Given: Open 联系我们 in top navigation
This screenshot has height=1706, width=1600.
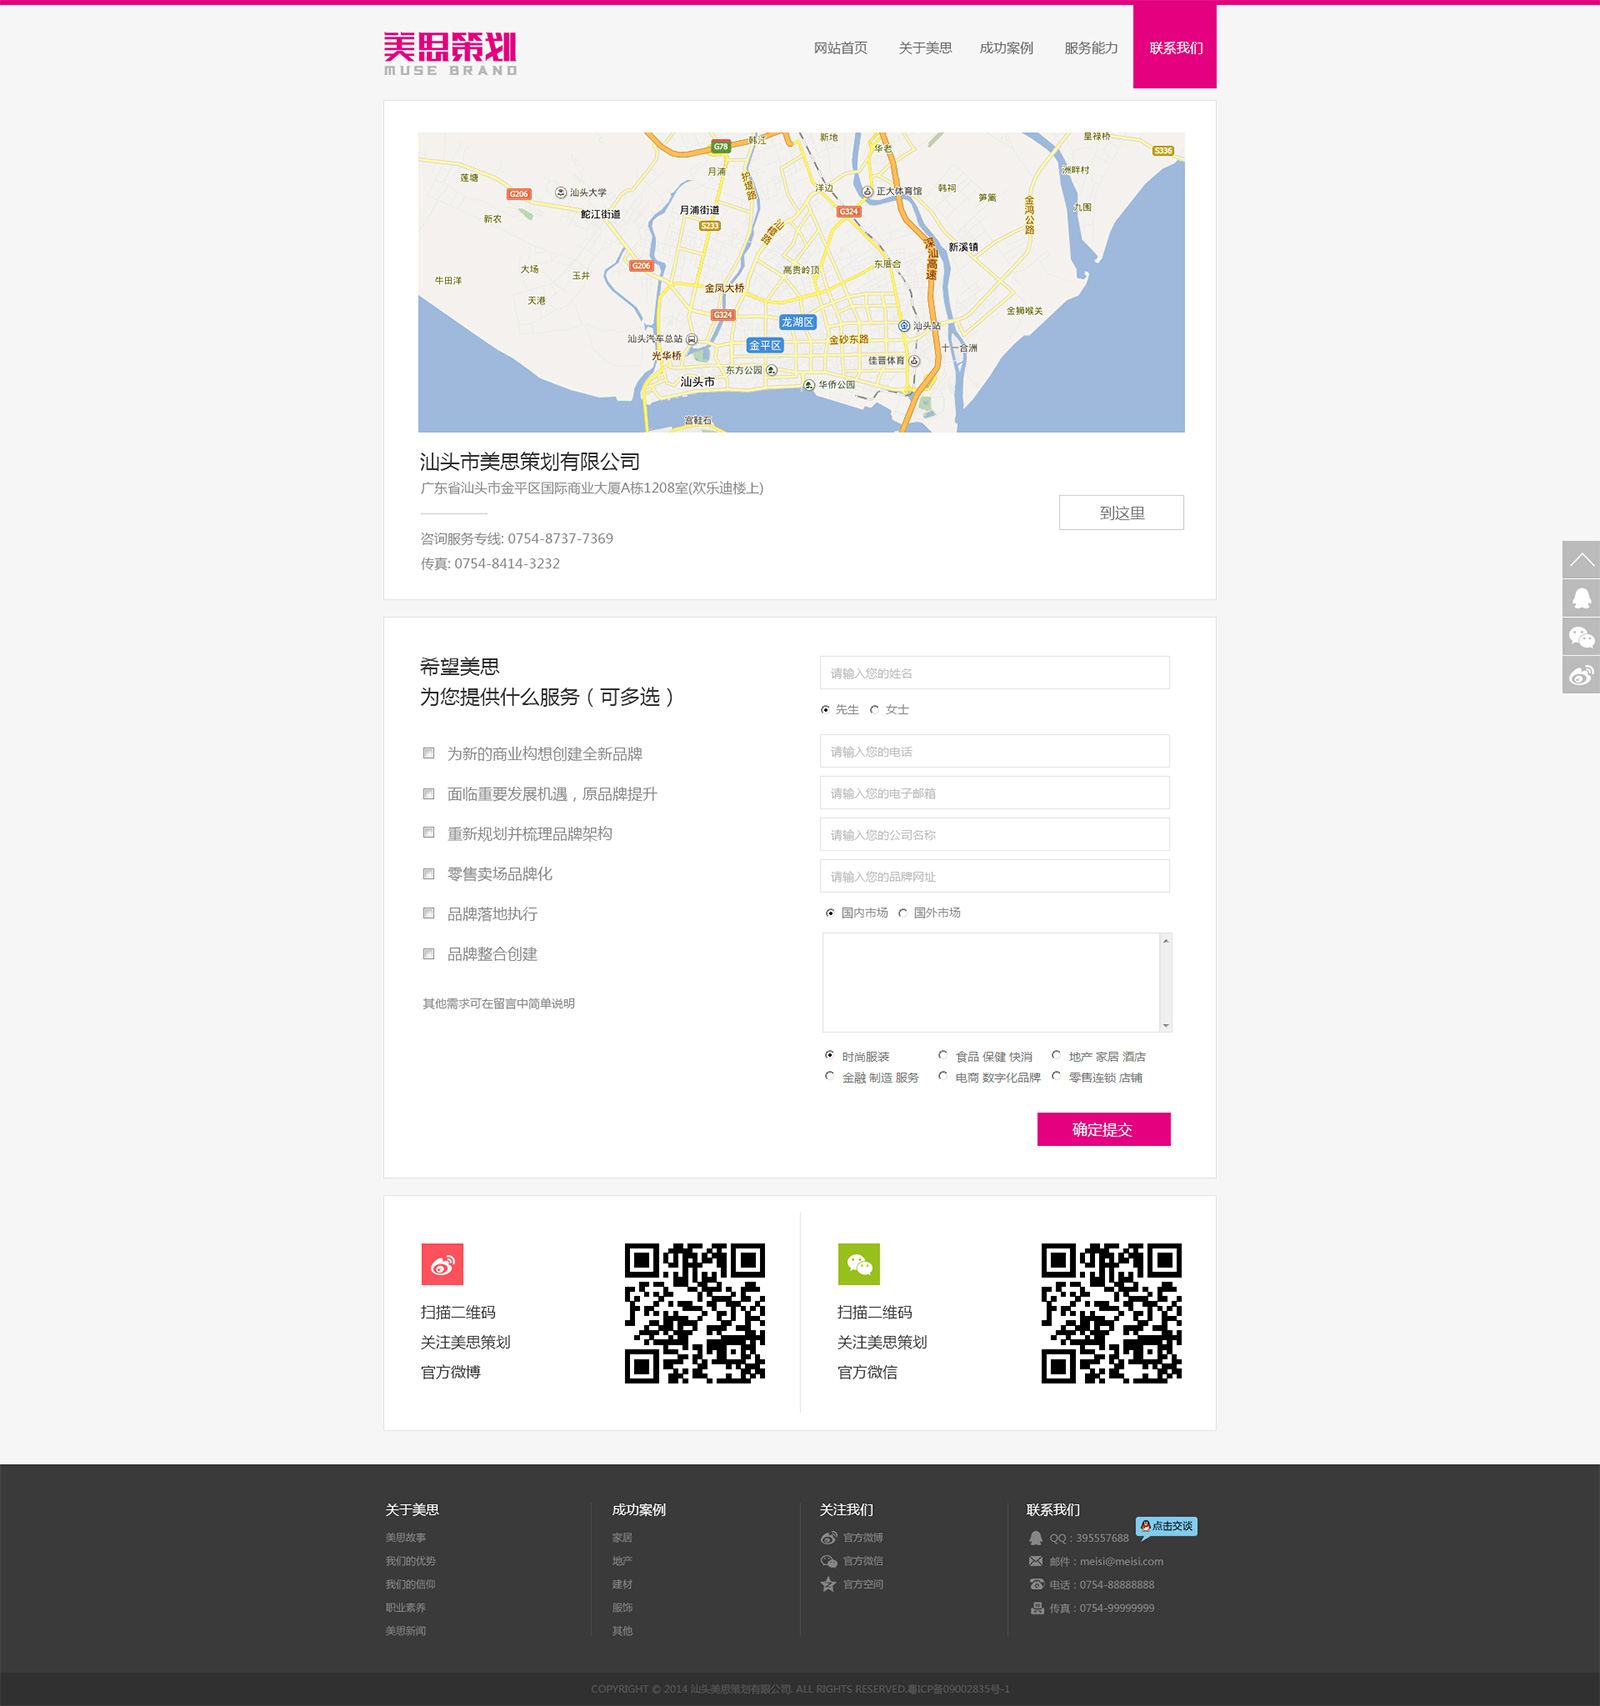Looking at the screenshot, I should coord(1175,47).
